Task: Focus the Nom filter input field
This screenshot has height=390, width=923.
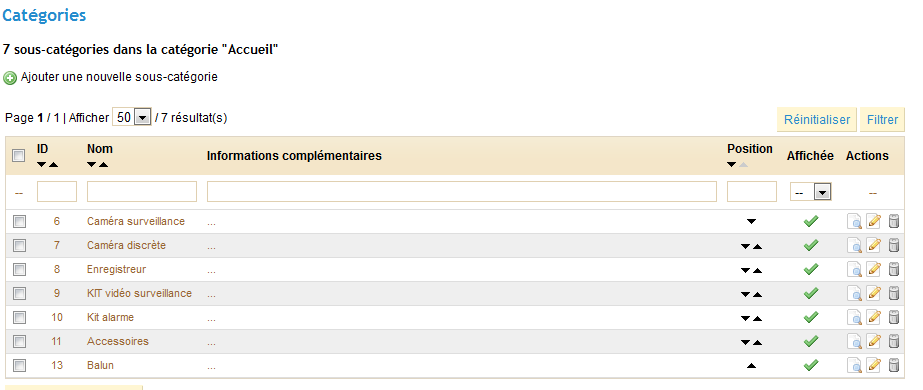Action: (142, 192)
